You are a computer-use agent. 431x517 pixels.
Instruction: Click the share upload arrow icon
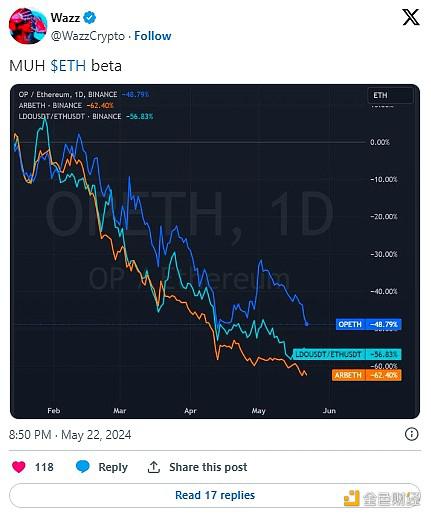pyautogui.click(x=154, y=467)
